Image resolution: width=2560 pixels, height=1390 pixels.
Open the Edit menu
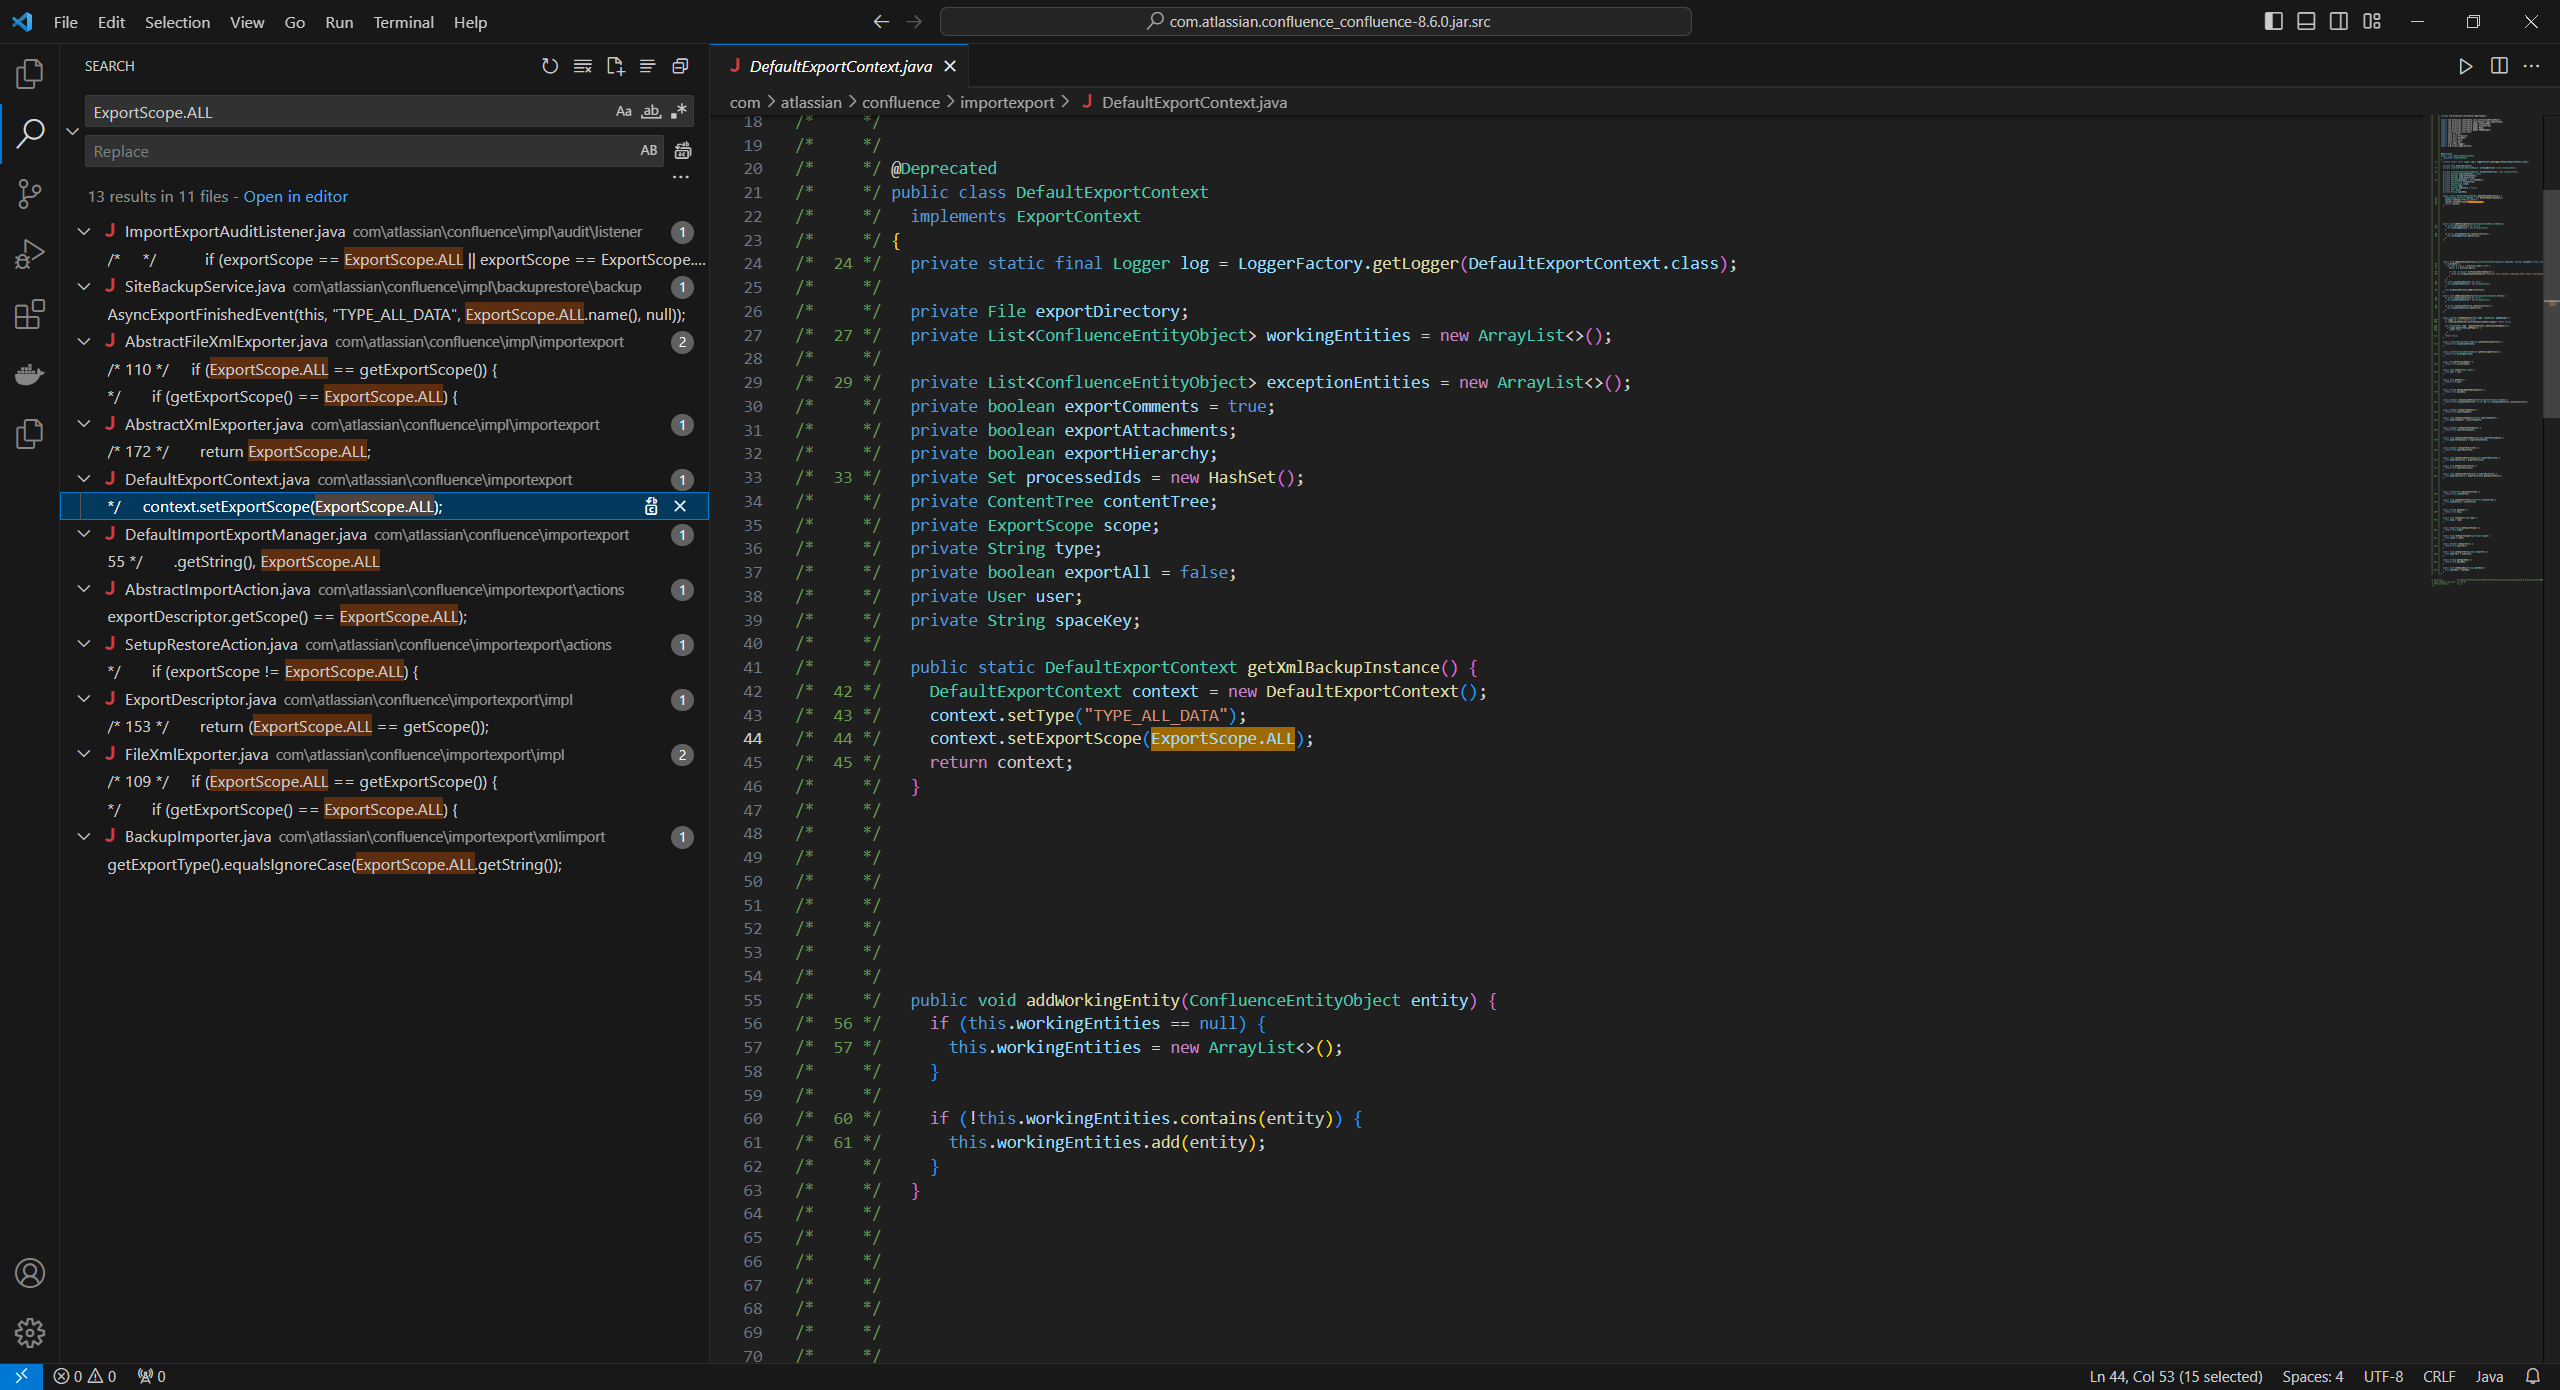coord(111,22)
